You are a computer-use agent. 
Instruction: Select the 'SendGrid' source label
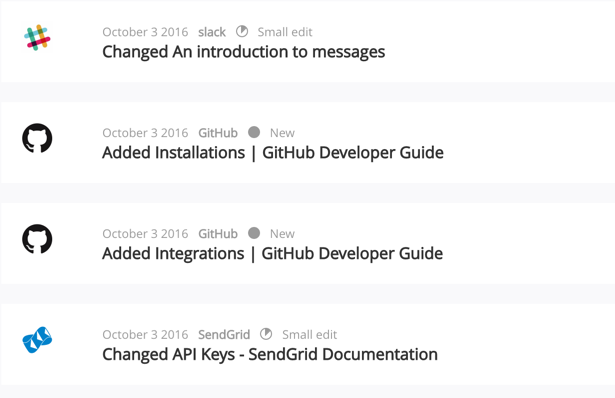pos(224,334)
